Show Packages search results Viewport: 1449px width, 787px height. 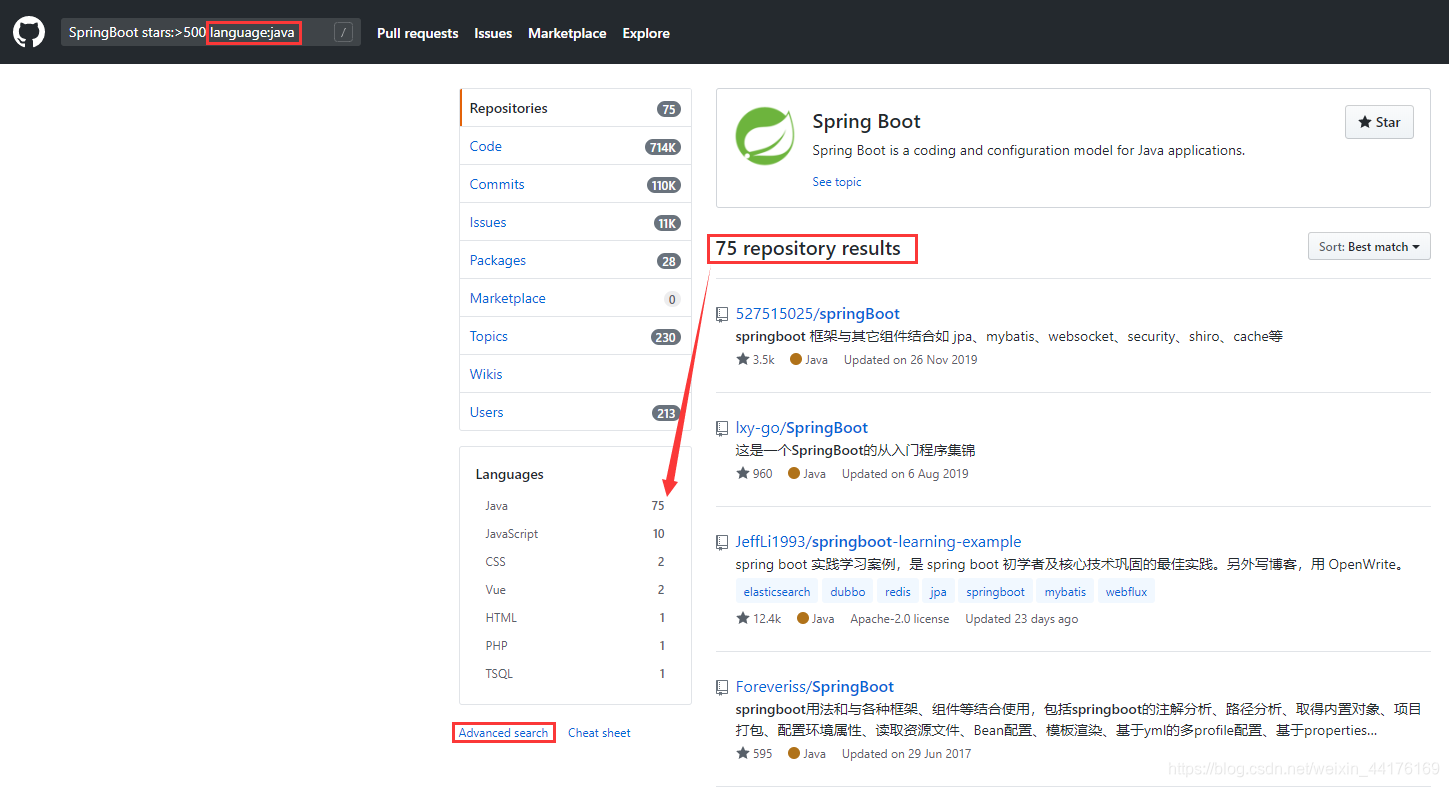[x=575, y=260]
